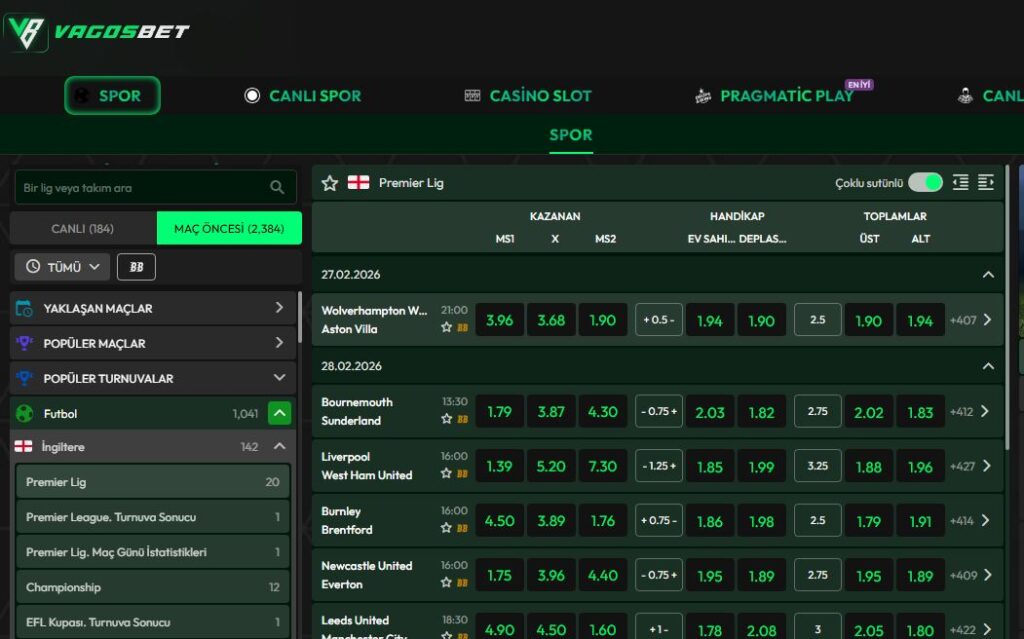Pick MS2 odds 1.76 for Brentford
This screenshot has width=1024, height=639.
[602, 521]
